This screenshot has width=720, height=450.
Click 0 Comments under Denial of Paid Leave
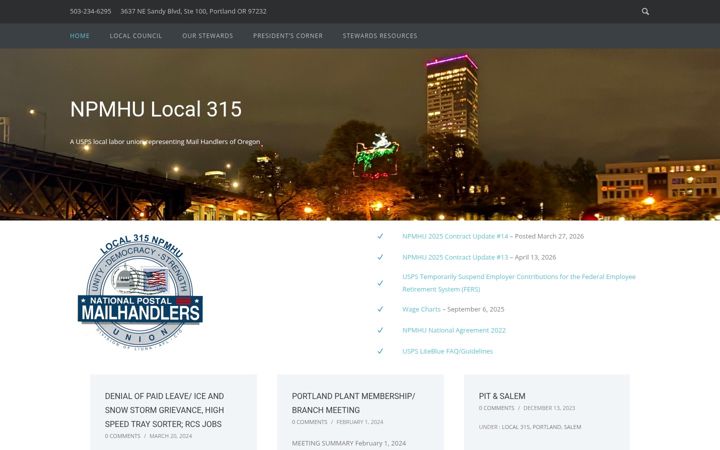click(123, 436)
